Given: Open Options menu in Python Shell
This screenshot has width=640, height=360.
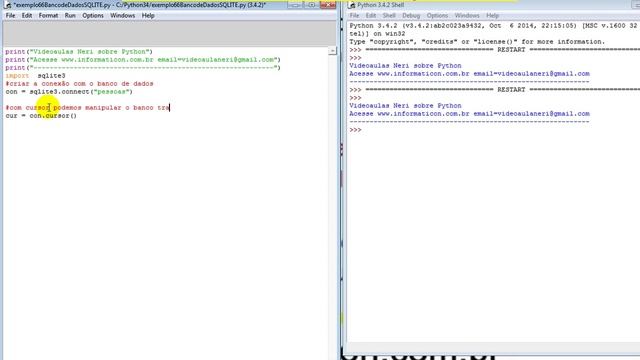Looking at the screenshot, I should coord(437,16).
